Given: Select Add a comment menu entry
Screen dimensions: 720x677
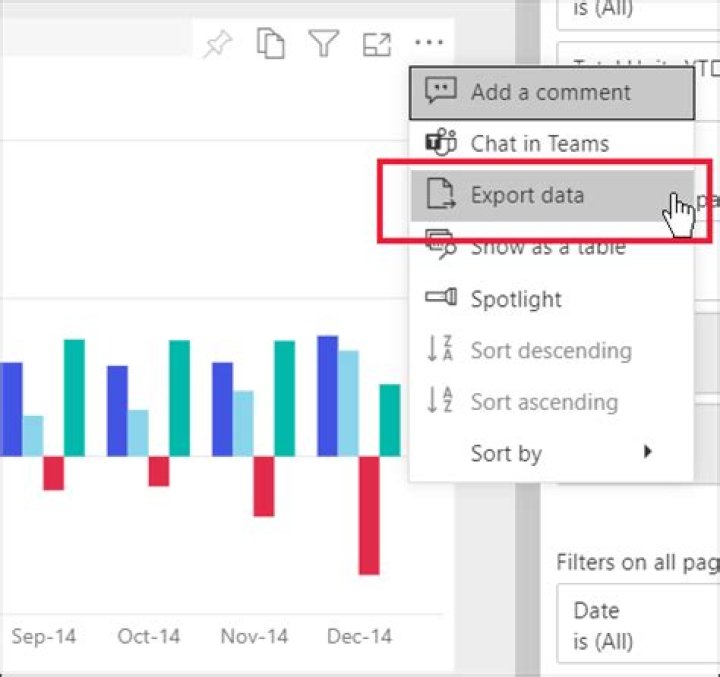Looking at the screenshot, I should (x=551, y=93).
